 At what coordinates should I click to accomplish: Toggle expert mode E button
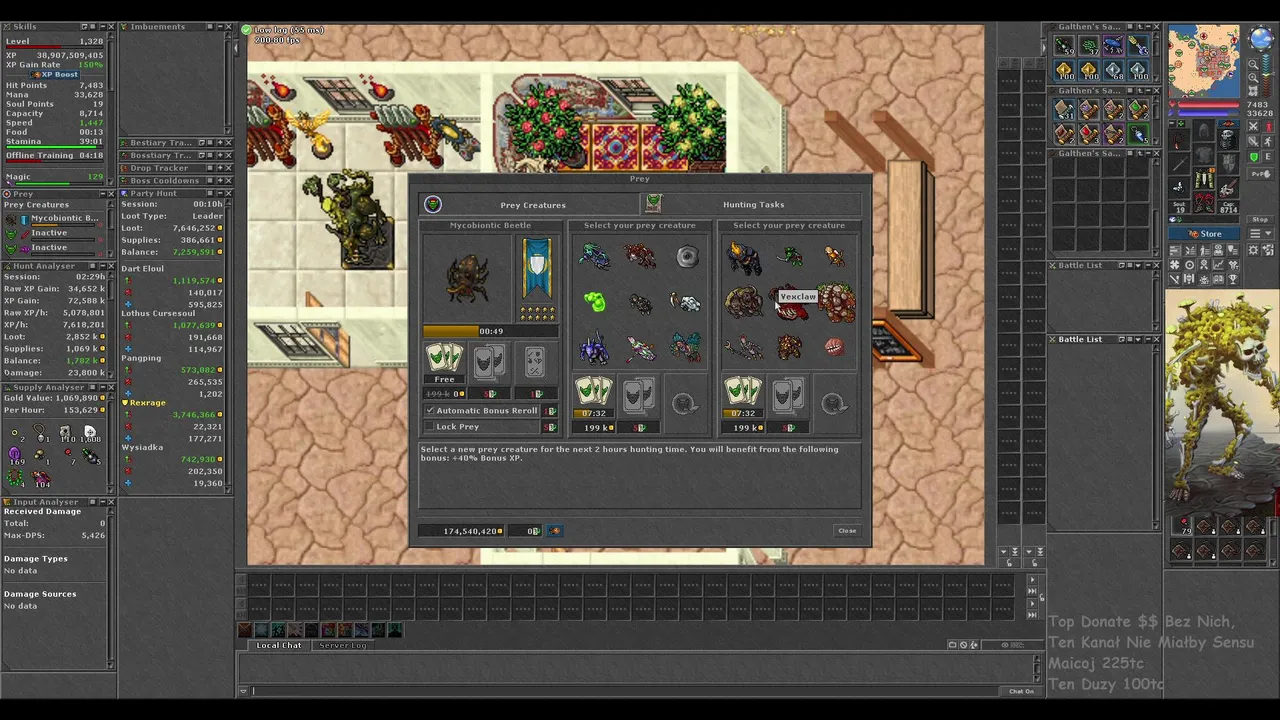1267,158
